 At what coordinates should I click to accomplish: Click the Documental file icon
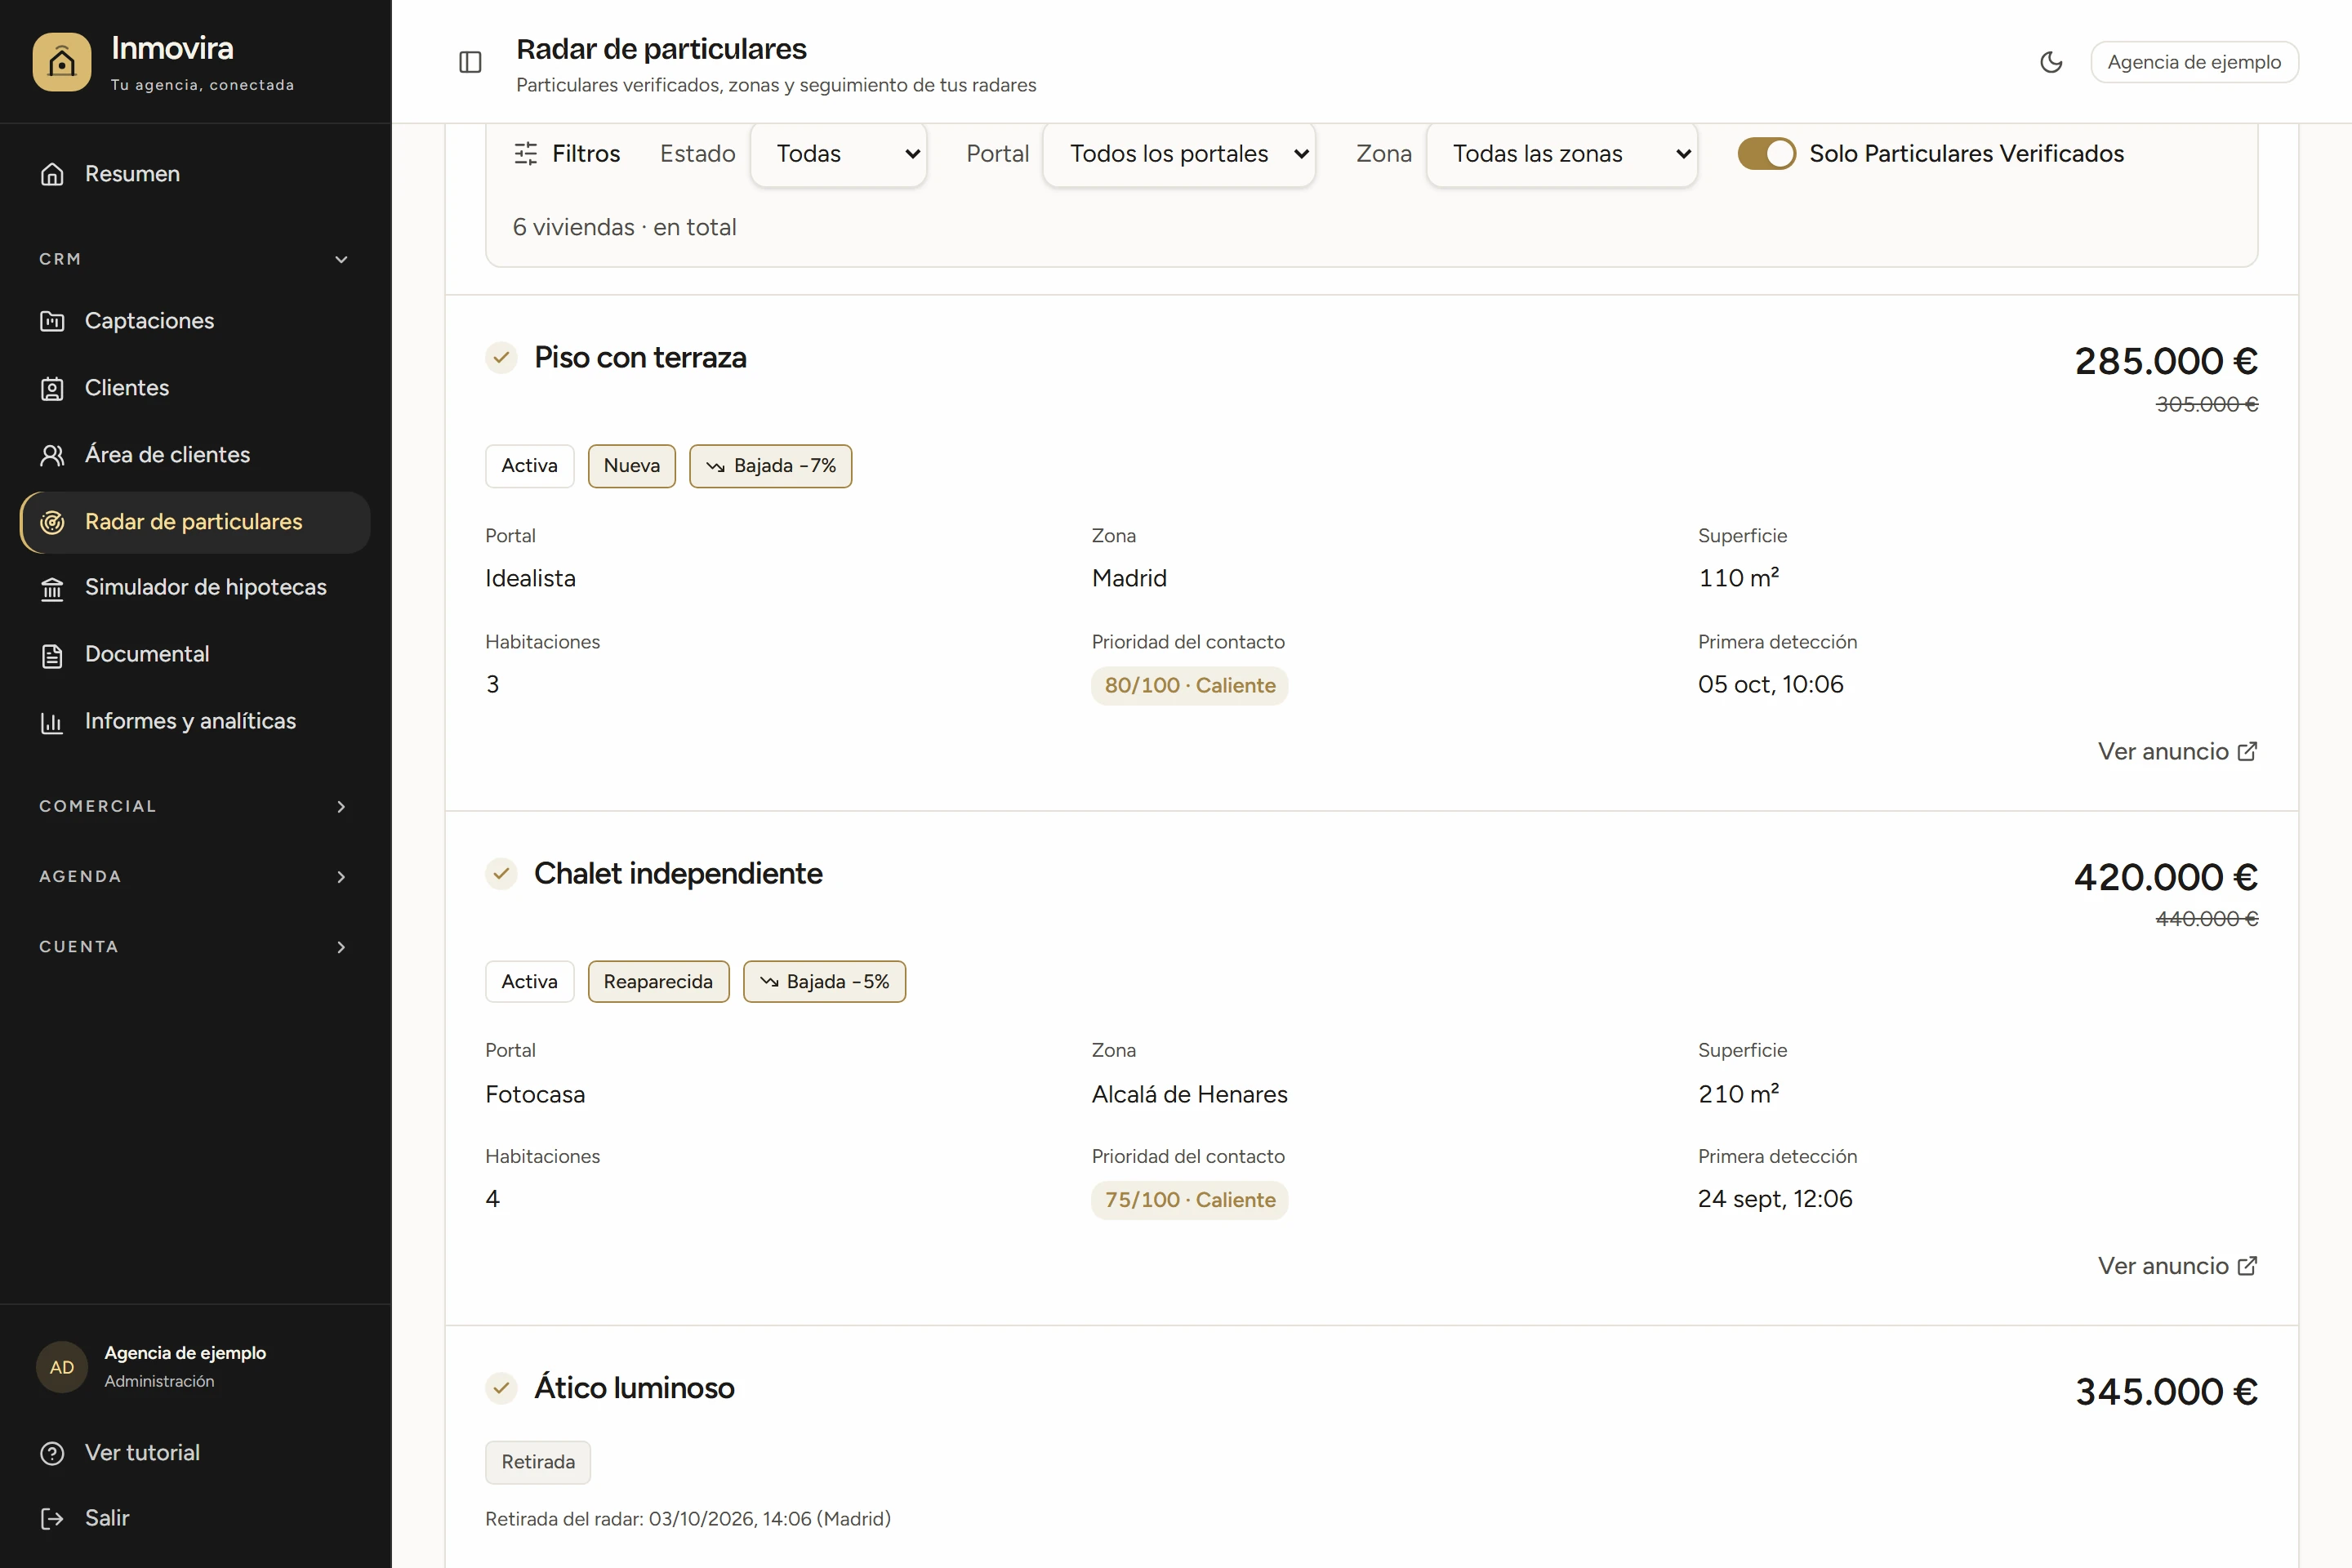52,655
